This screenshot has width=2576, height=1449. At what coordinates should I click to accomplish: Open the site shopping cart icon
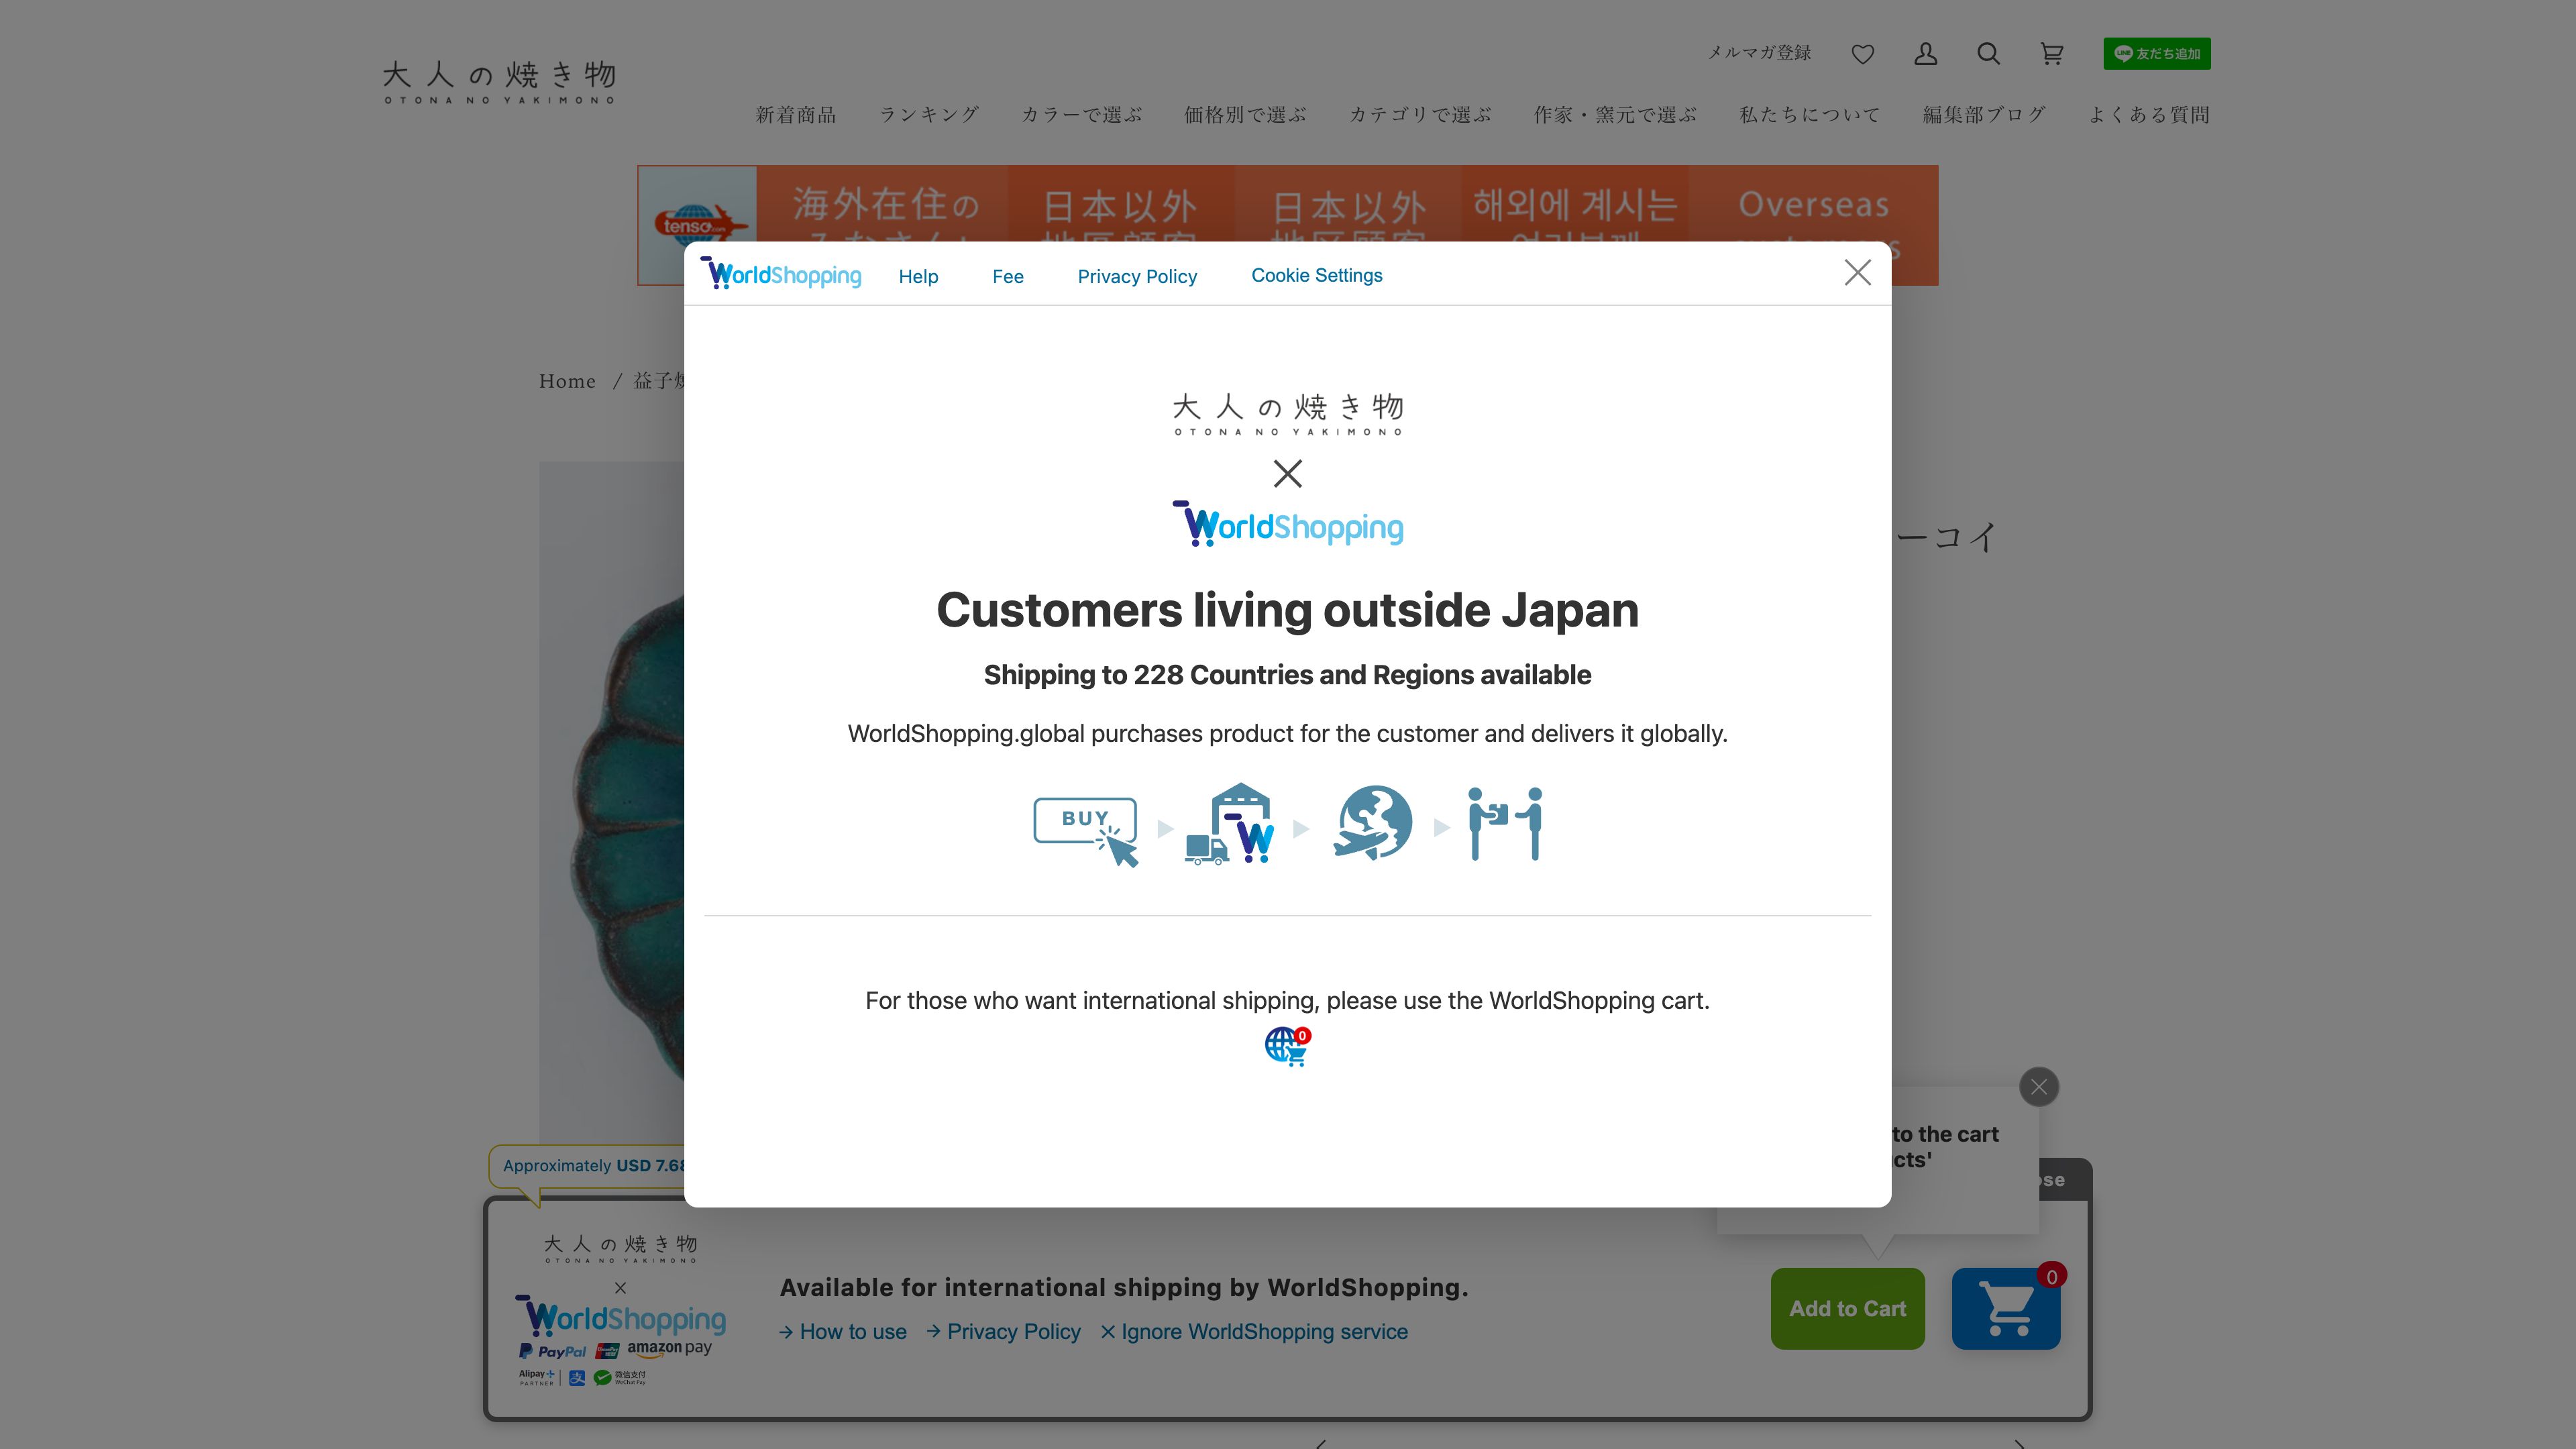2051,54
